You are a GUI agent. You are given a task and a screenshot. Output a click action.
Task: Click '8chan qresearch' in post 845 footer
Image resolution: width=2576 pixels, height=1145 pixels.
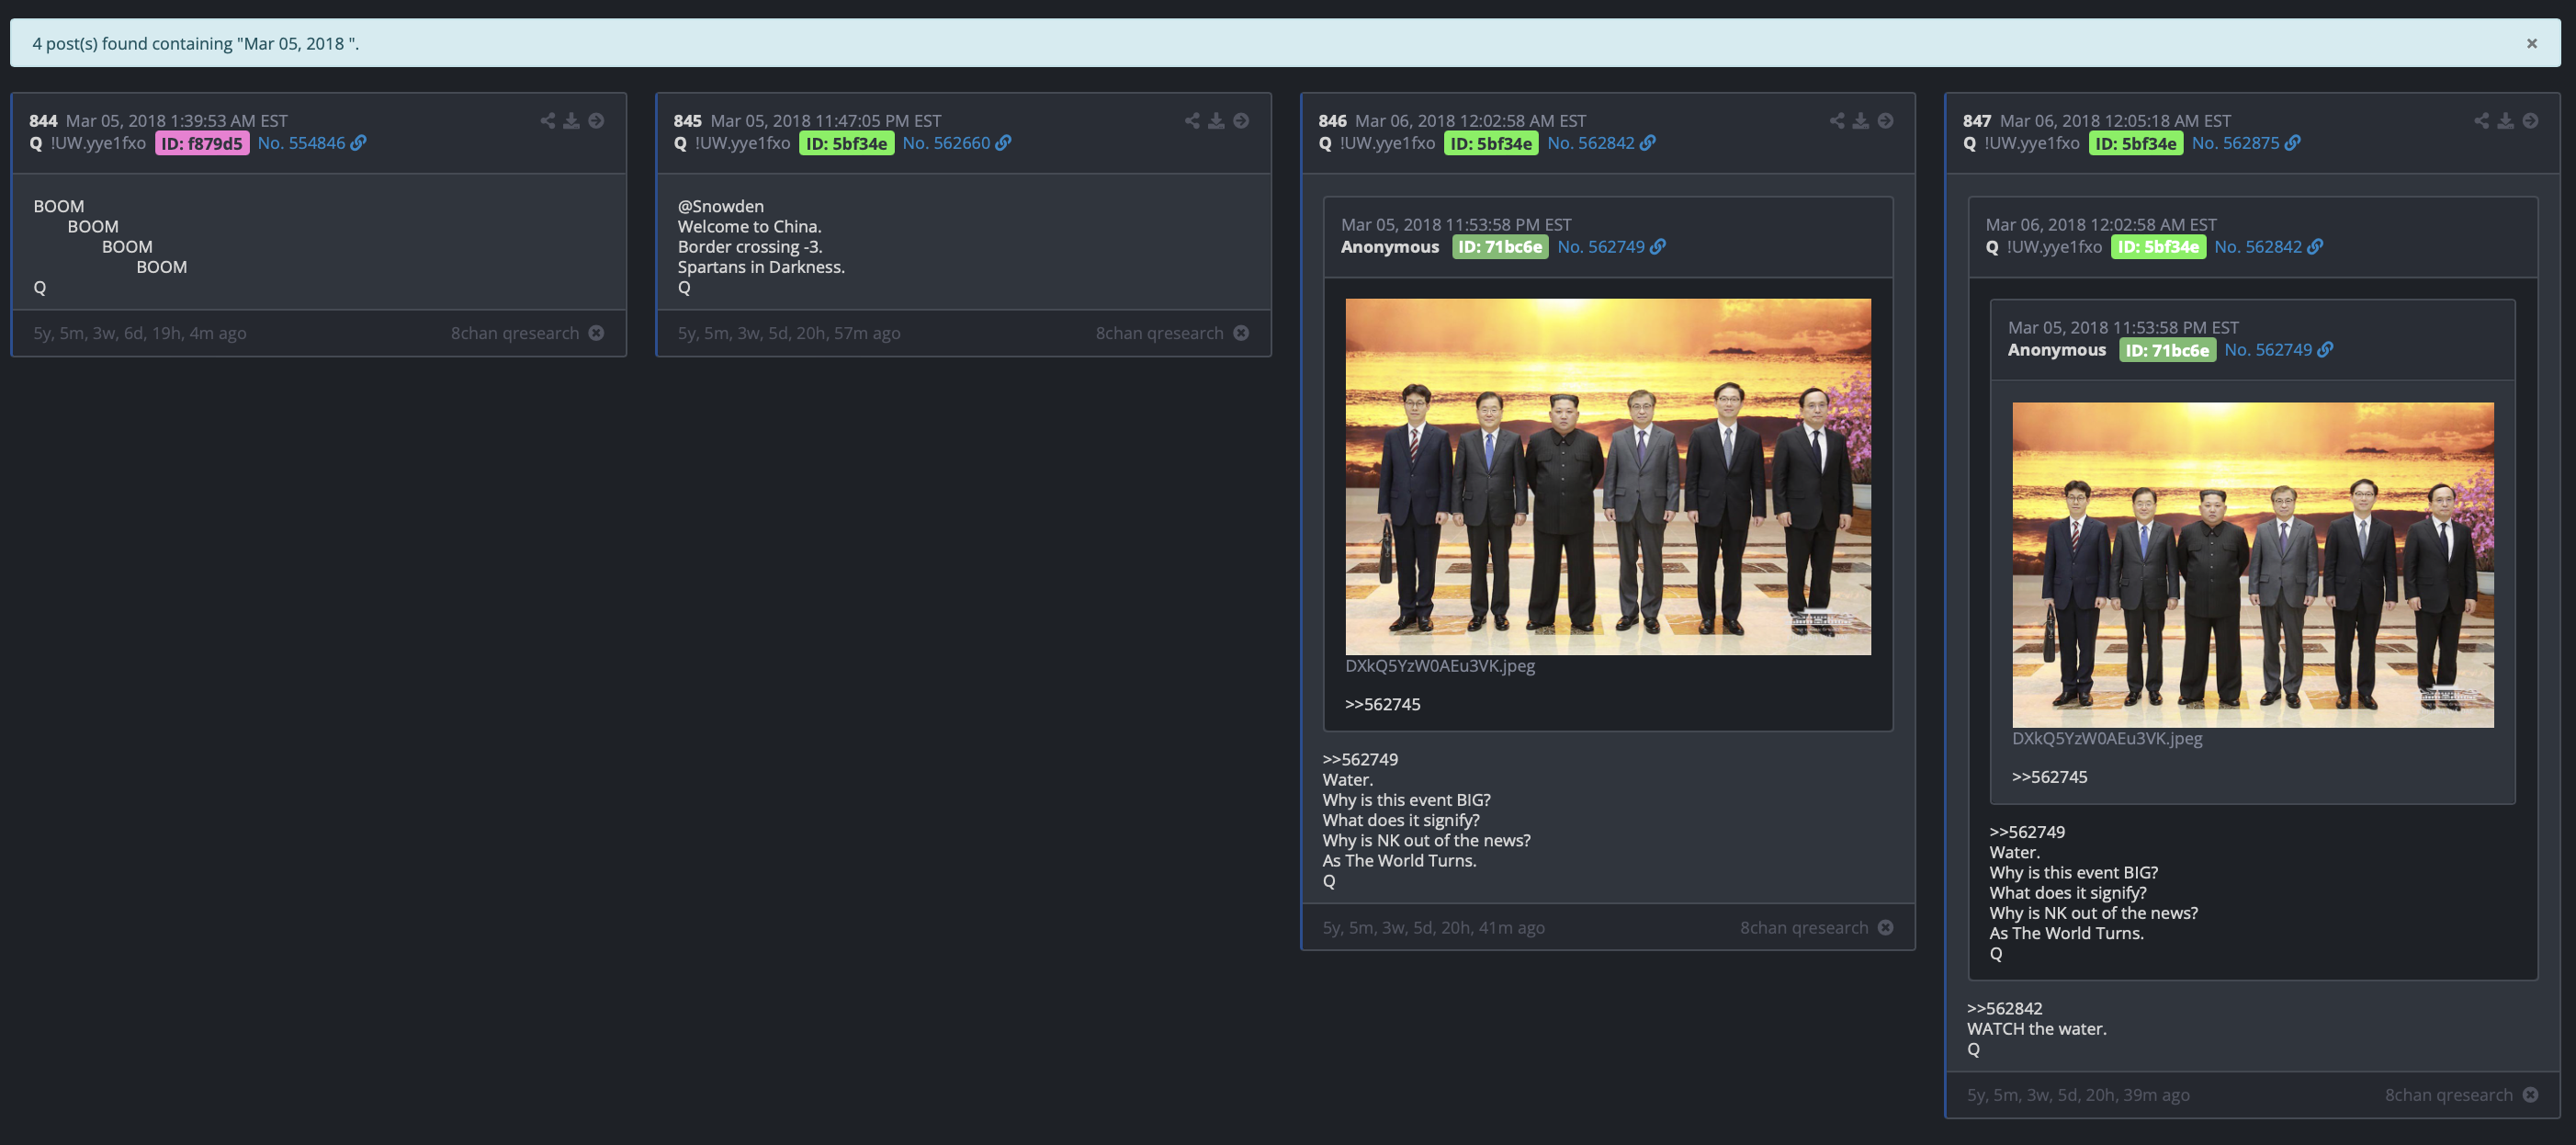coord(1159,332)
